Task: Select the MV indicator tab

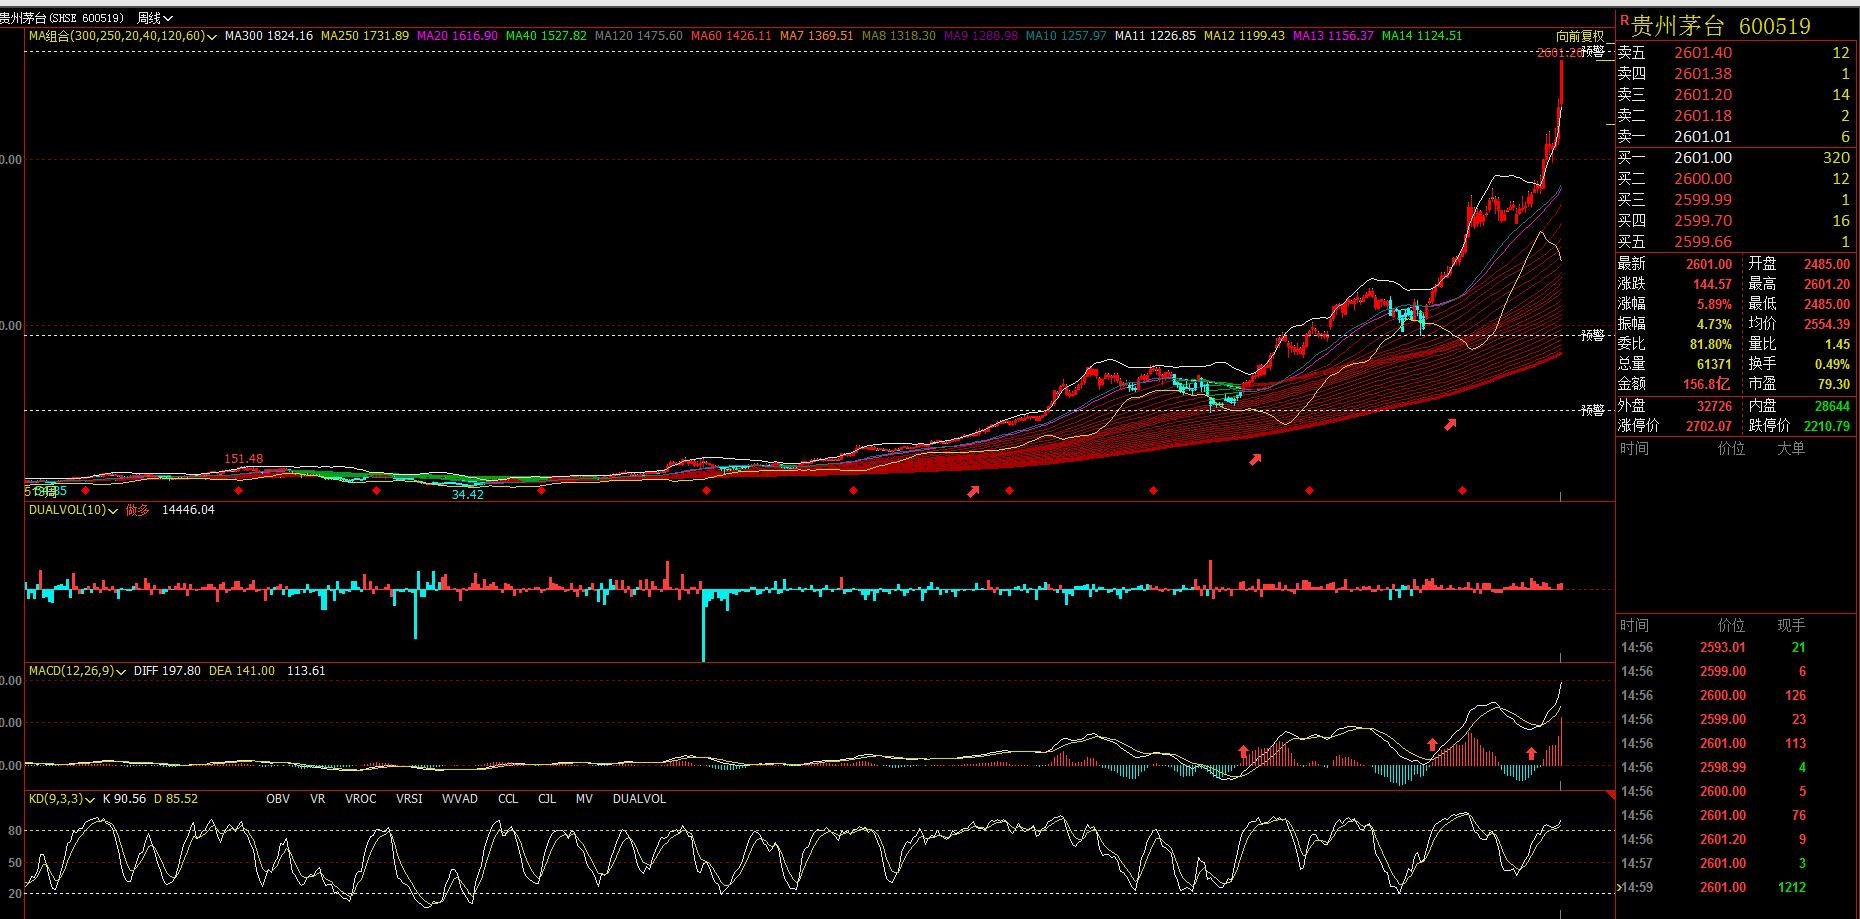Action: tap(584, 799)
